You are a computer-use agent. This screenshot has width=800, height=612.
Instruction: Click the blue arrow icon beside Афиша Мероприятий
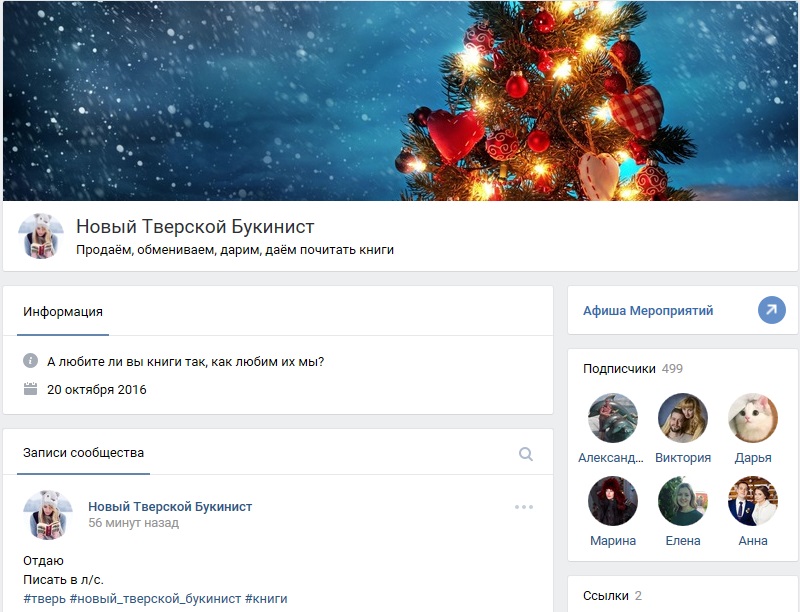pos(772,311)
